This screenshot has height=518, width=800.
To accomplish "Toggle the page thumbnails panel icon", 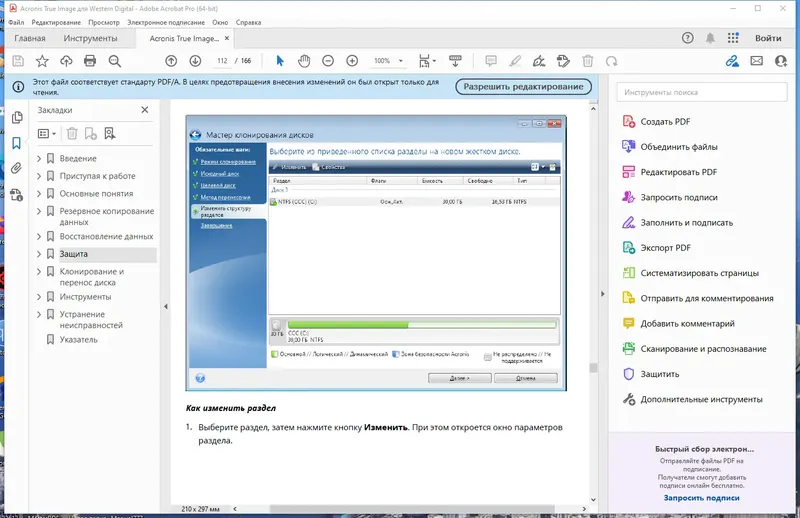I will 16,117.
